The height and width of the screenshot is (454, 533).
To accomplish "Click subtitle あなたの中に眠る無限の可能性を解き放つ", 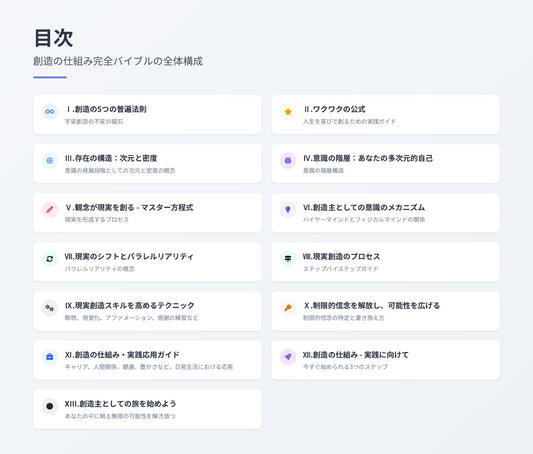I will [120, 416].
